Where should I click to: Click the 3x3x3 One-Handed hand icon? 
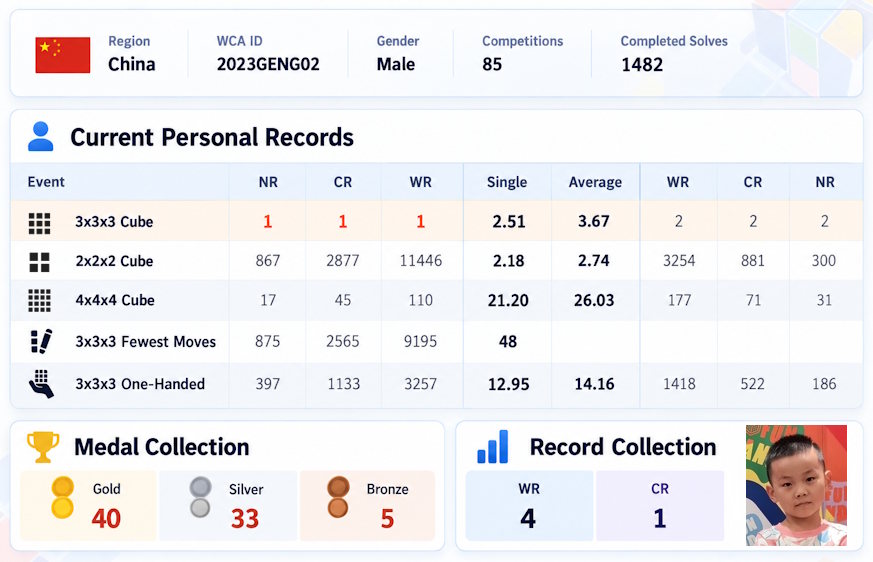41,384
